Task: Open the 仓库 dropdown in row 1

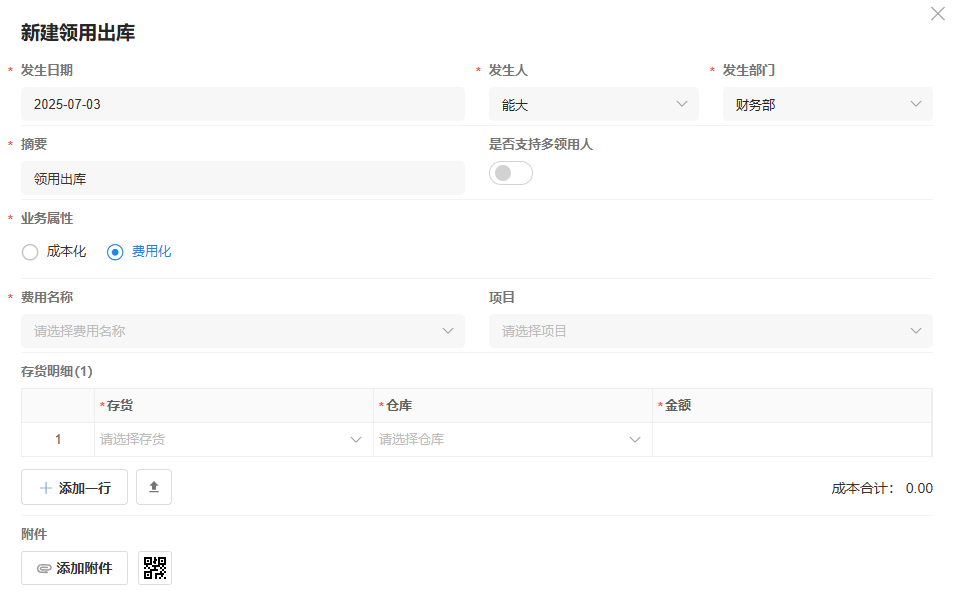Action: [512, 439]
